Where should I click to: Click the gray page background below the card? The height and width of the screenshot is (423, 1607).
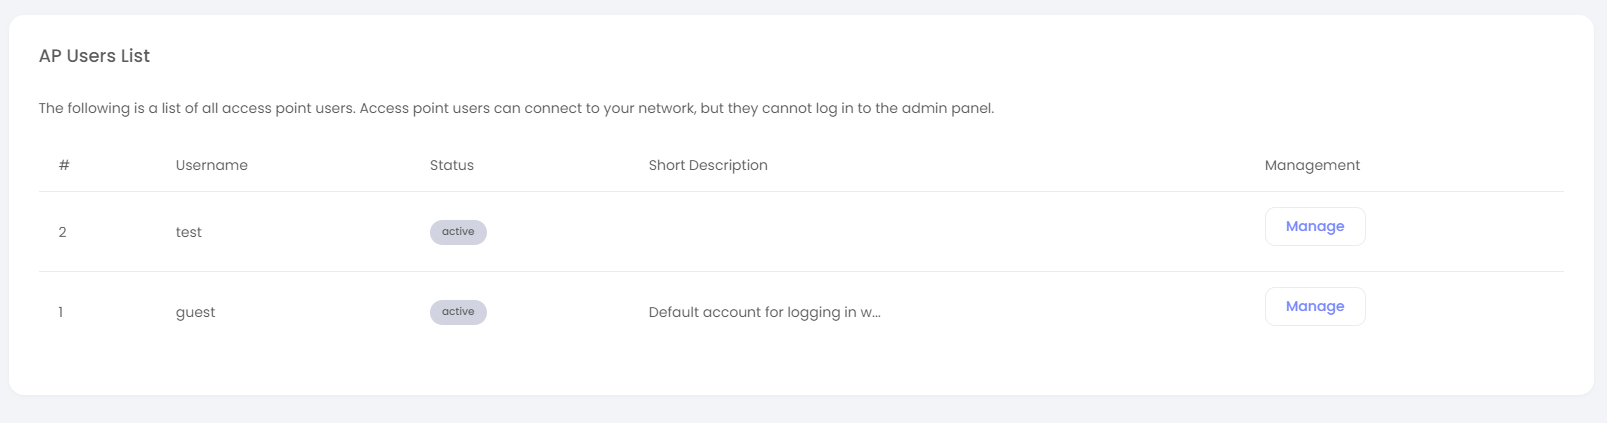pos(800,410)
